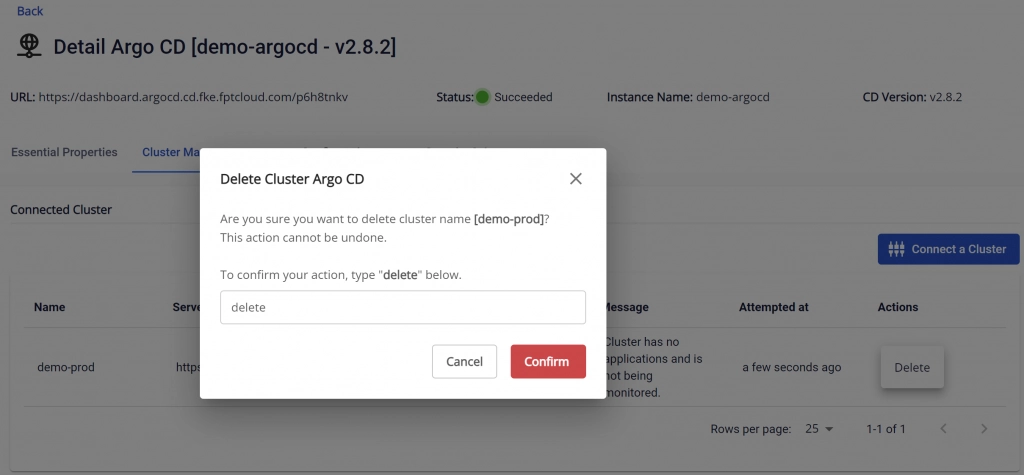Select the Cluster Management tab

170,152
